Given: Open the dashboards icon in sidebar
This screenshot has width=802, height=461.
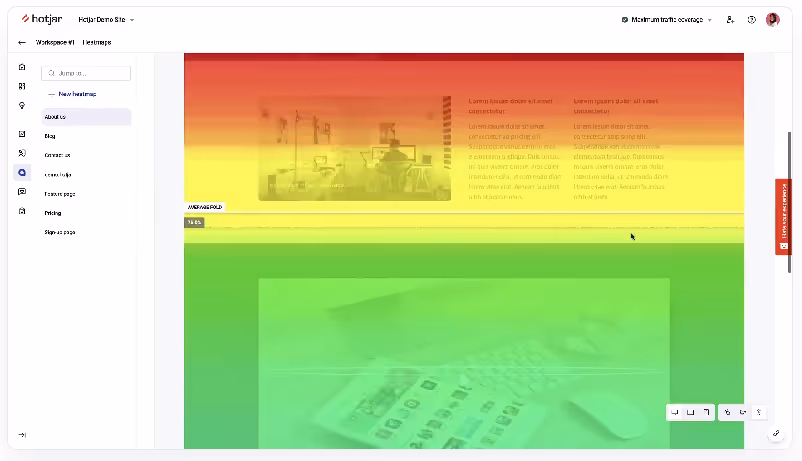Looking at the screenshot, I should pyautogui.click(x=22, y=86).
